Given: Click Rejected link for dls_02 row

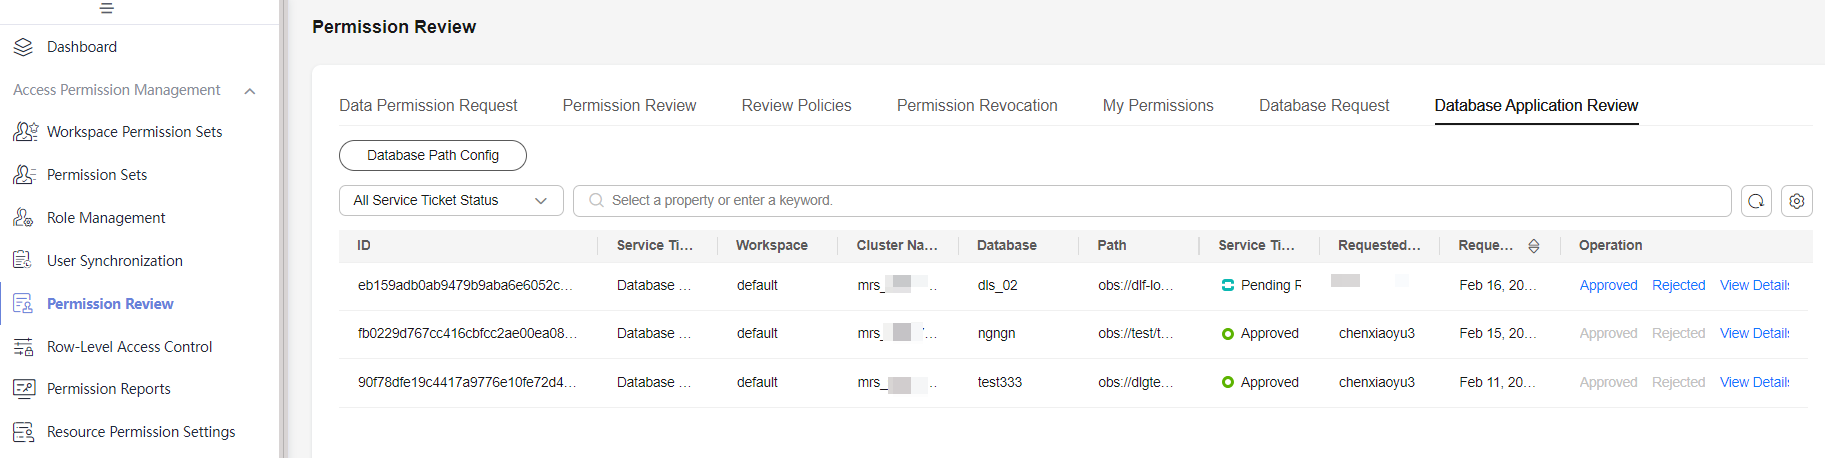Looking at the screenshot, I should pos(1678,285).
